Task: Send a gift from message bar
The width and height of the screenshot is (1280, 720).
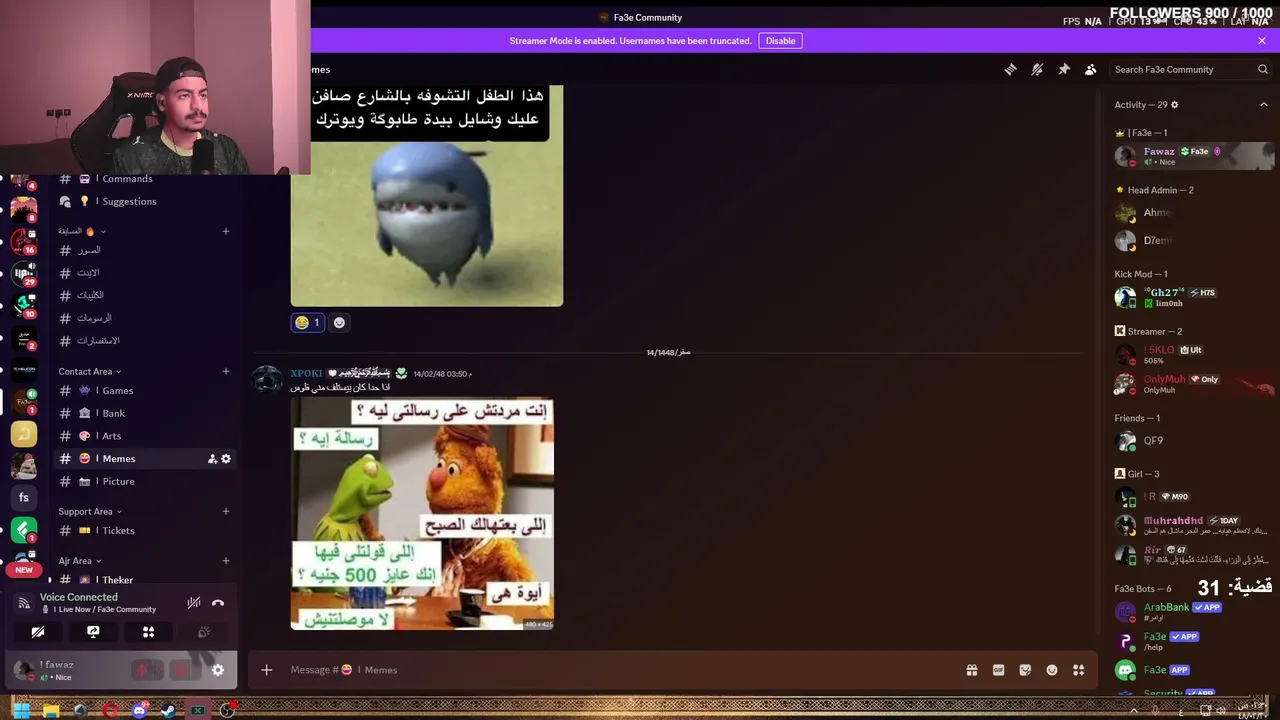Action: 971,670
